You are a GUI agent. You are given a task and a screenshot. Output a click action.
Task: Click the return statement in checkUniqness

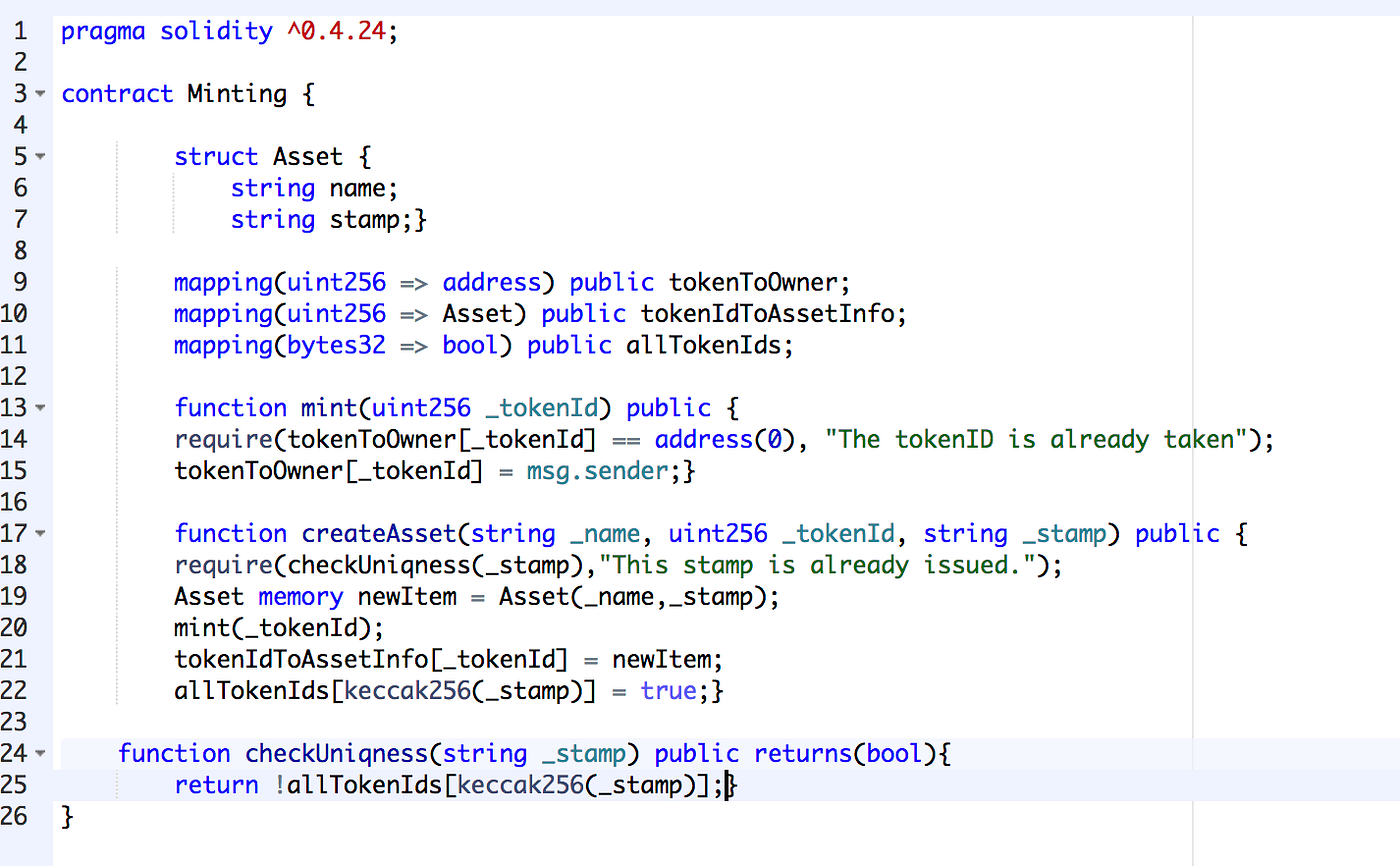[216, 784]
